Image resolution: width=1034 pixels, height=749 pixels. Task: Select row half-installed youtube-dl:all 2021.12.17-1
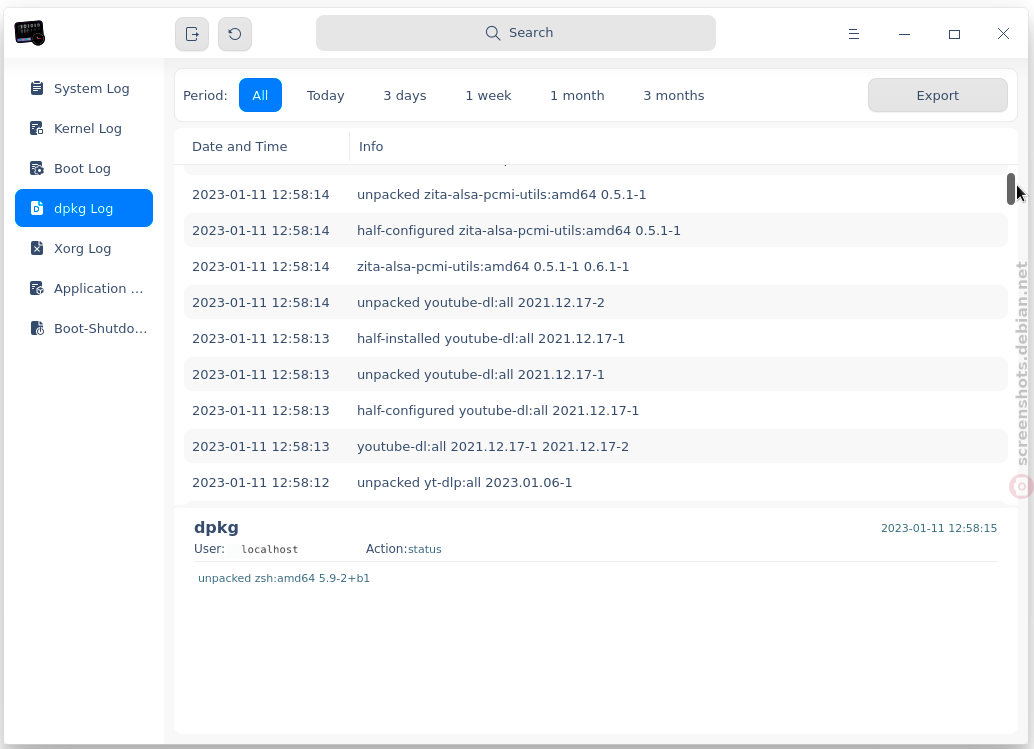(x=595, y=338)
